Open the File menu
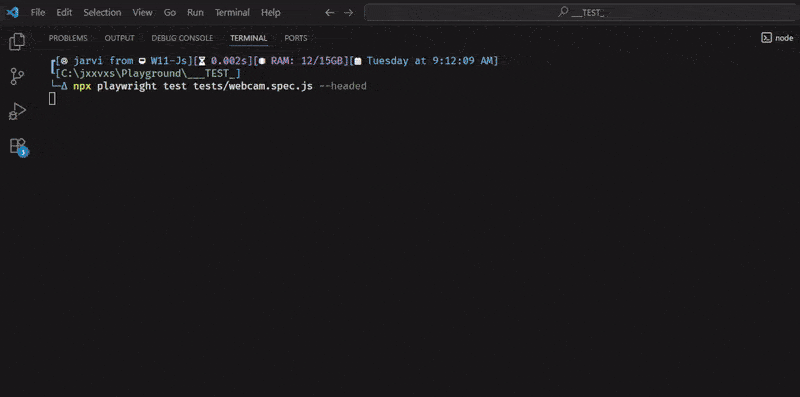 pos(38,13)
